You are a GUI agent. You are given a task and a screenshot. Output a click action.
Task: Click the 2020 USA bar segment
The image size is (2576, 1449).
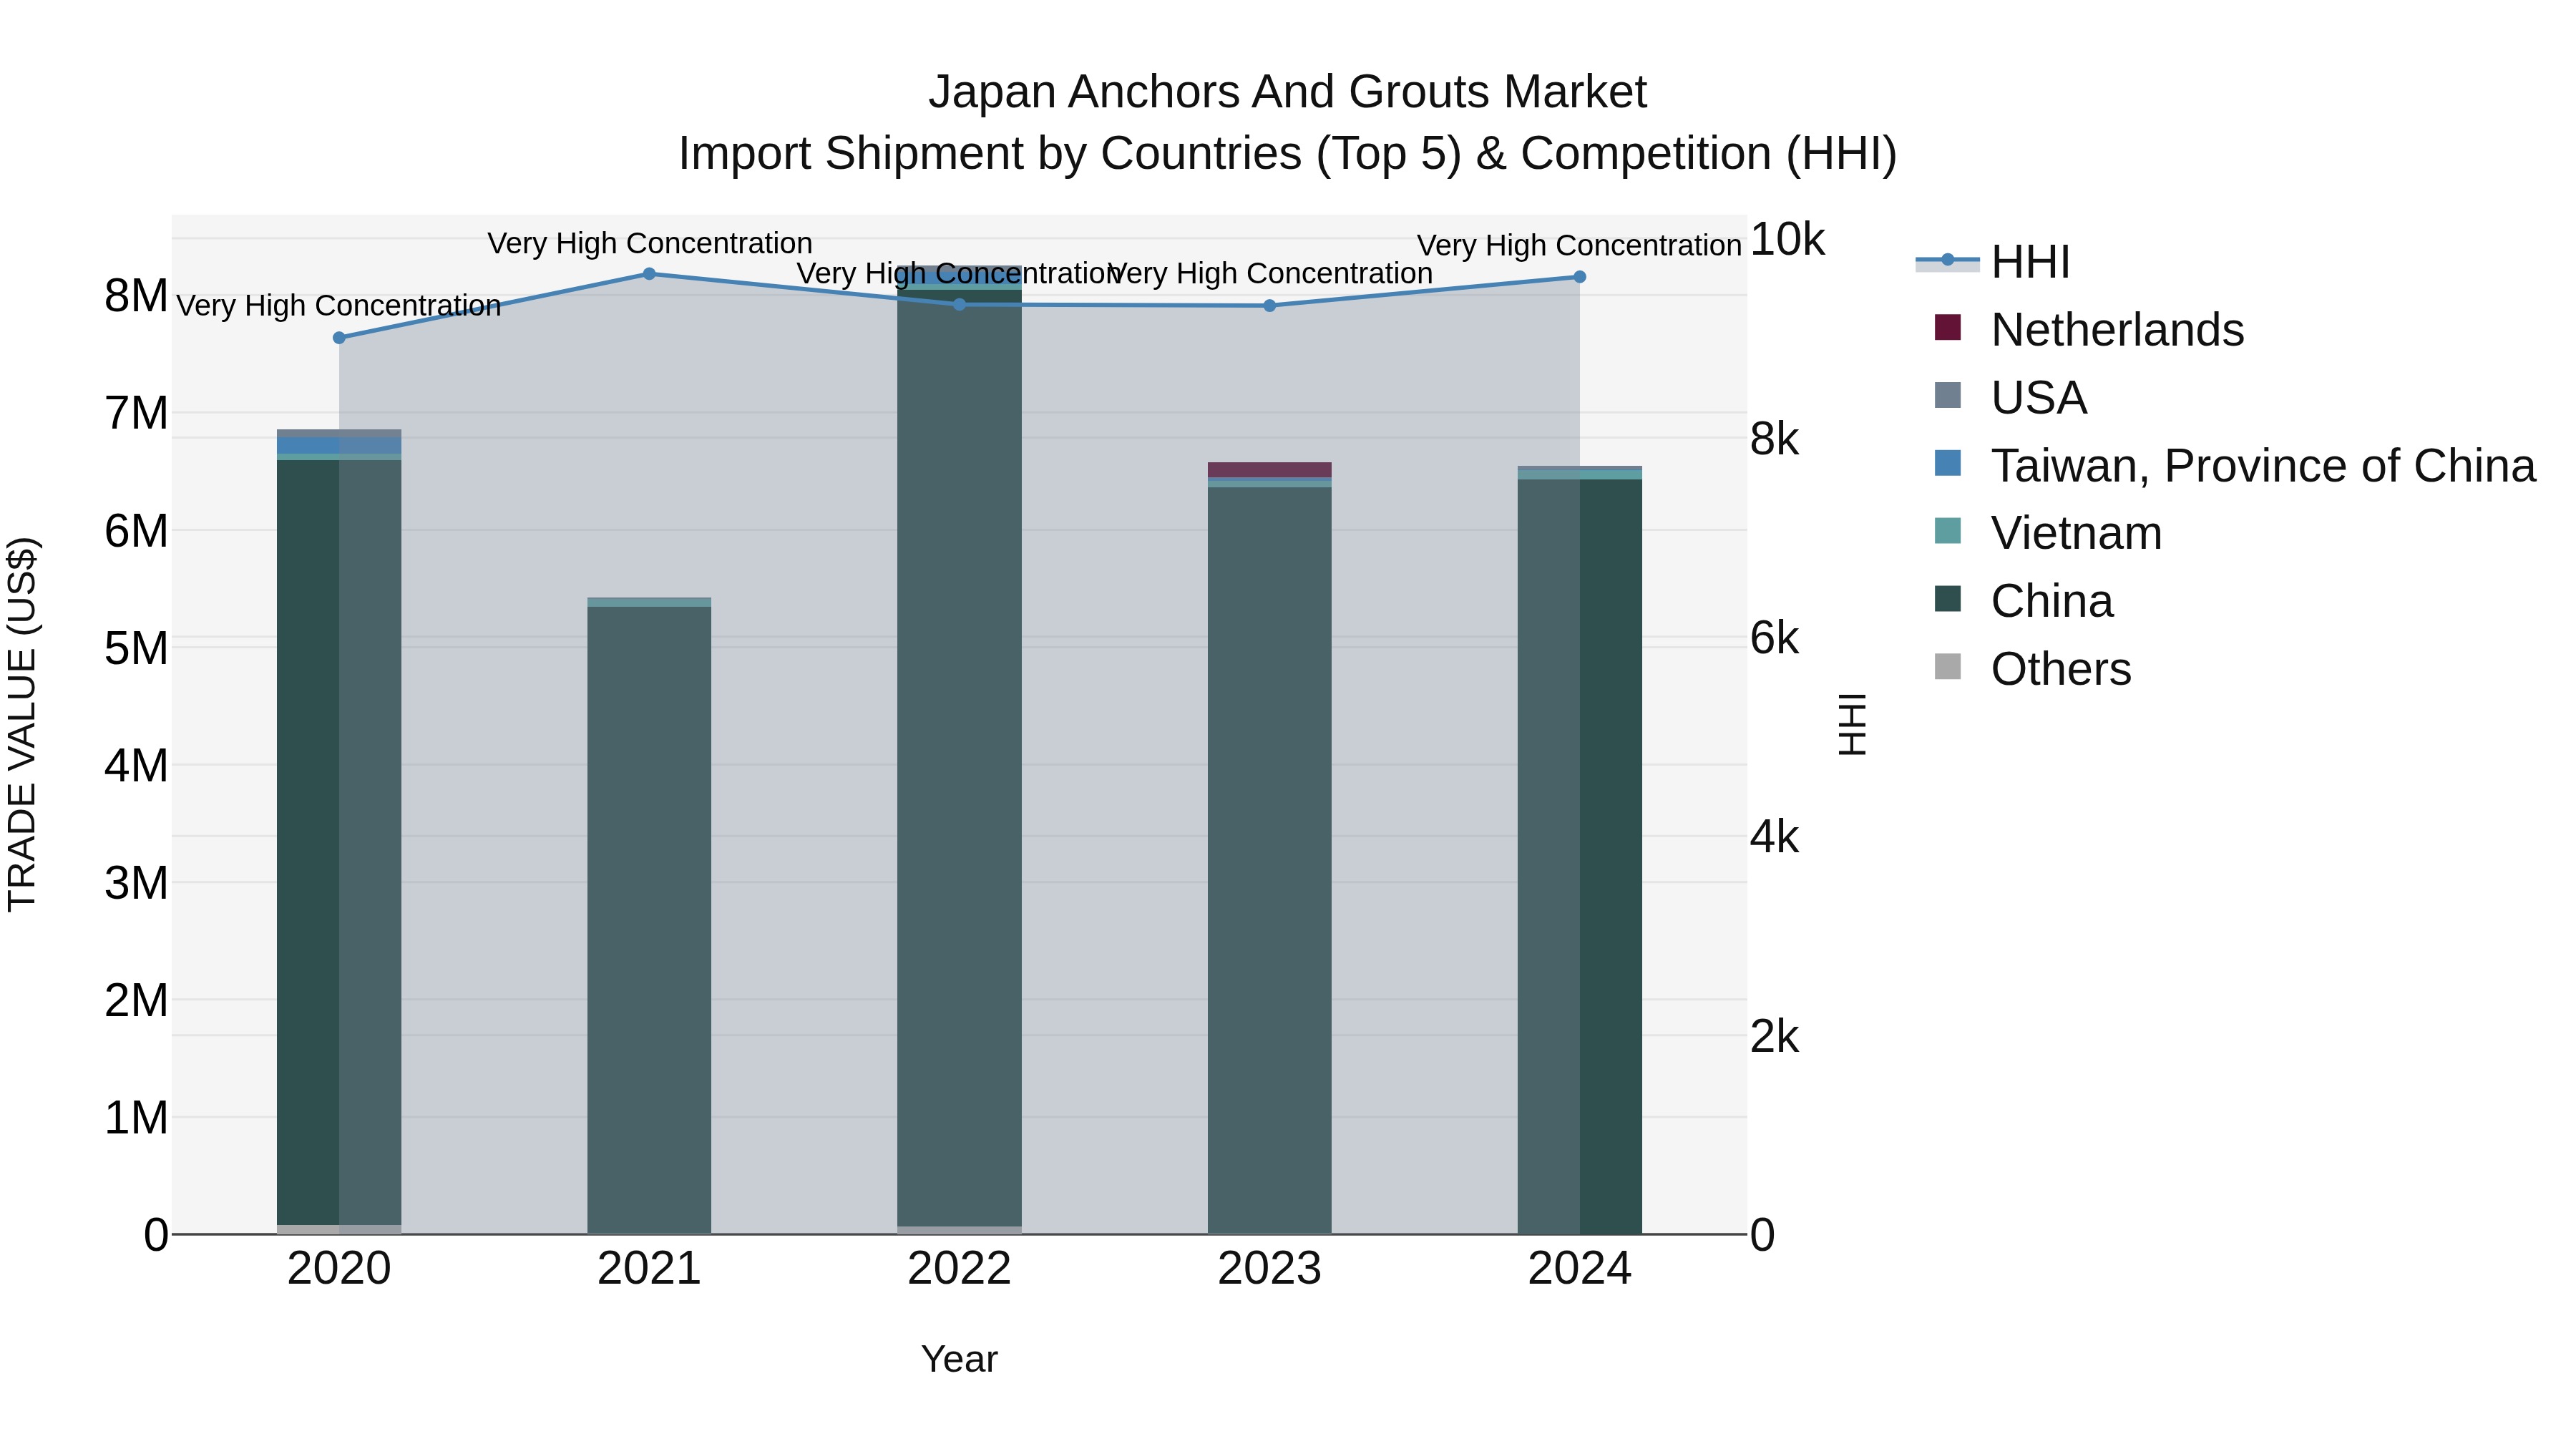click(339, 433)
